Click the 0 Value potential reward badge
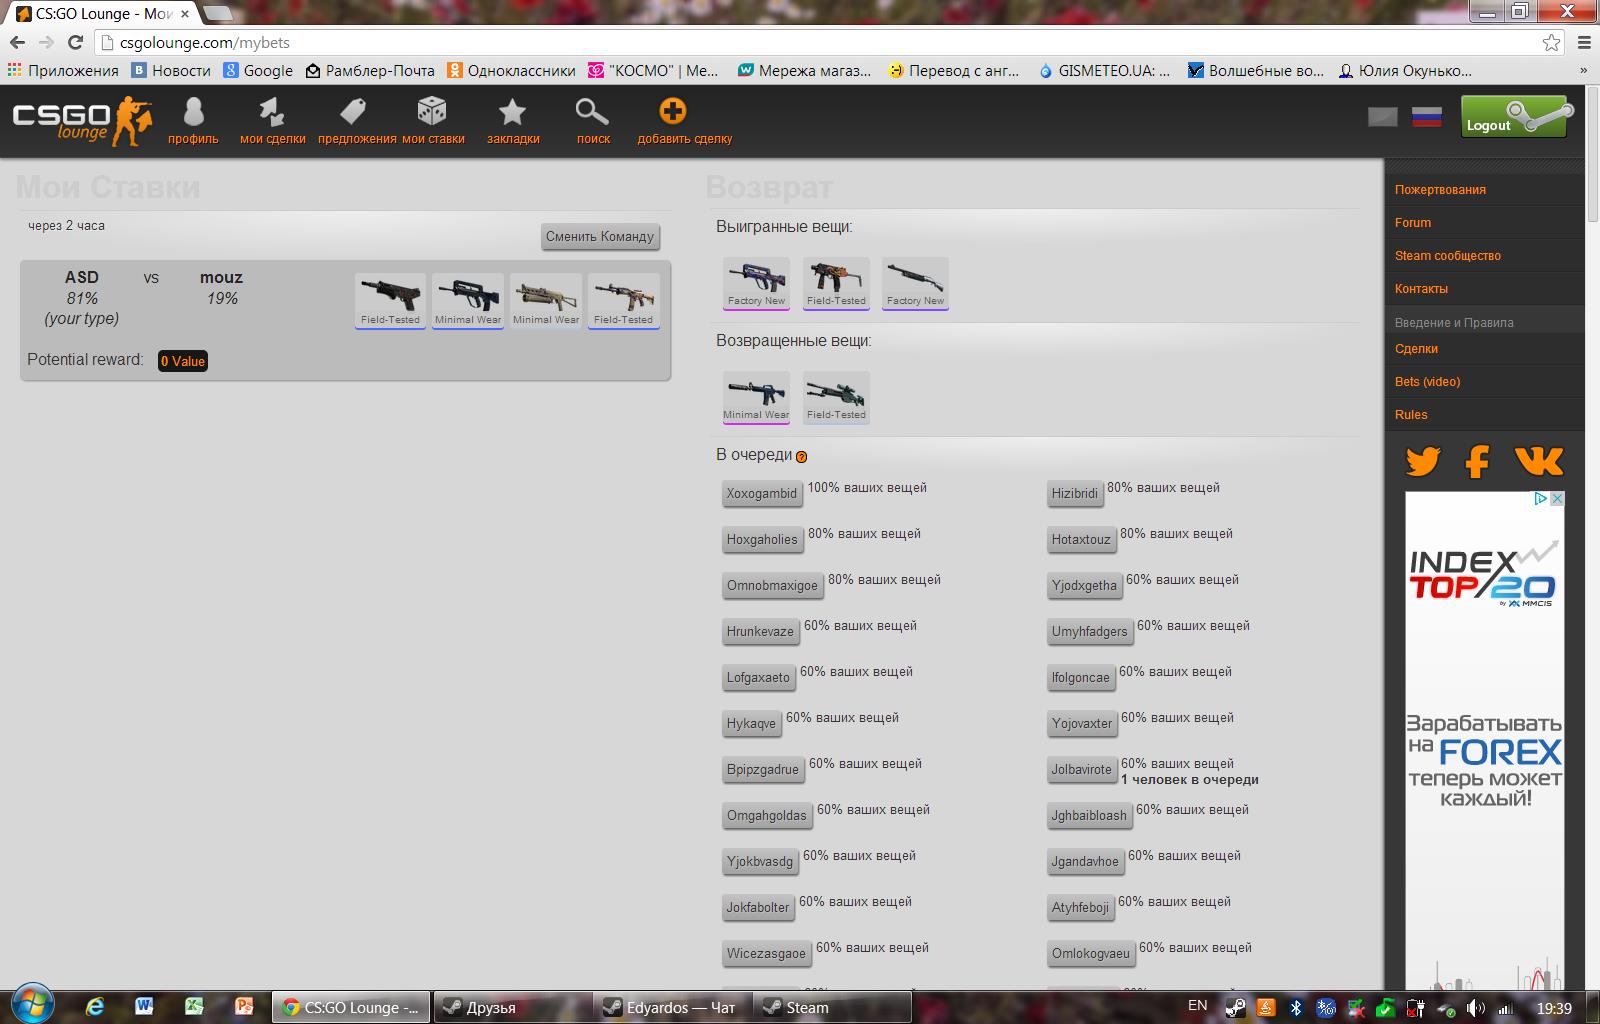1600x1024 pixels. click(183, 361)
